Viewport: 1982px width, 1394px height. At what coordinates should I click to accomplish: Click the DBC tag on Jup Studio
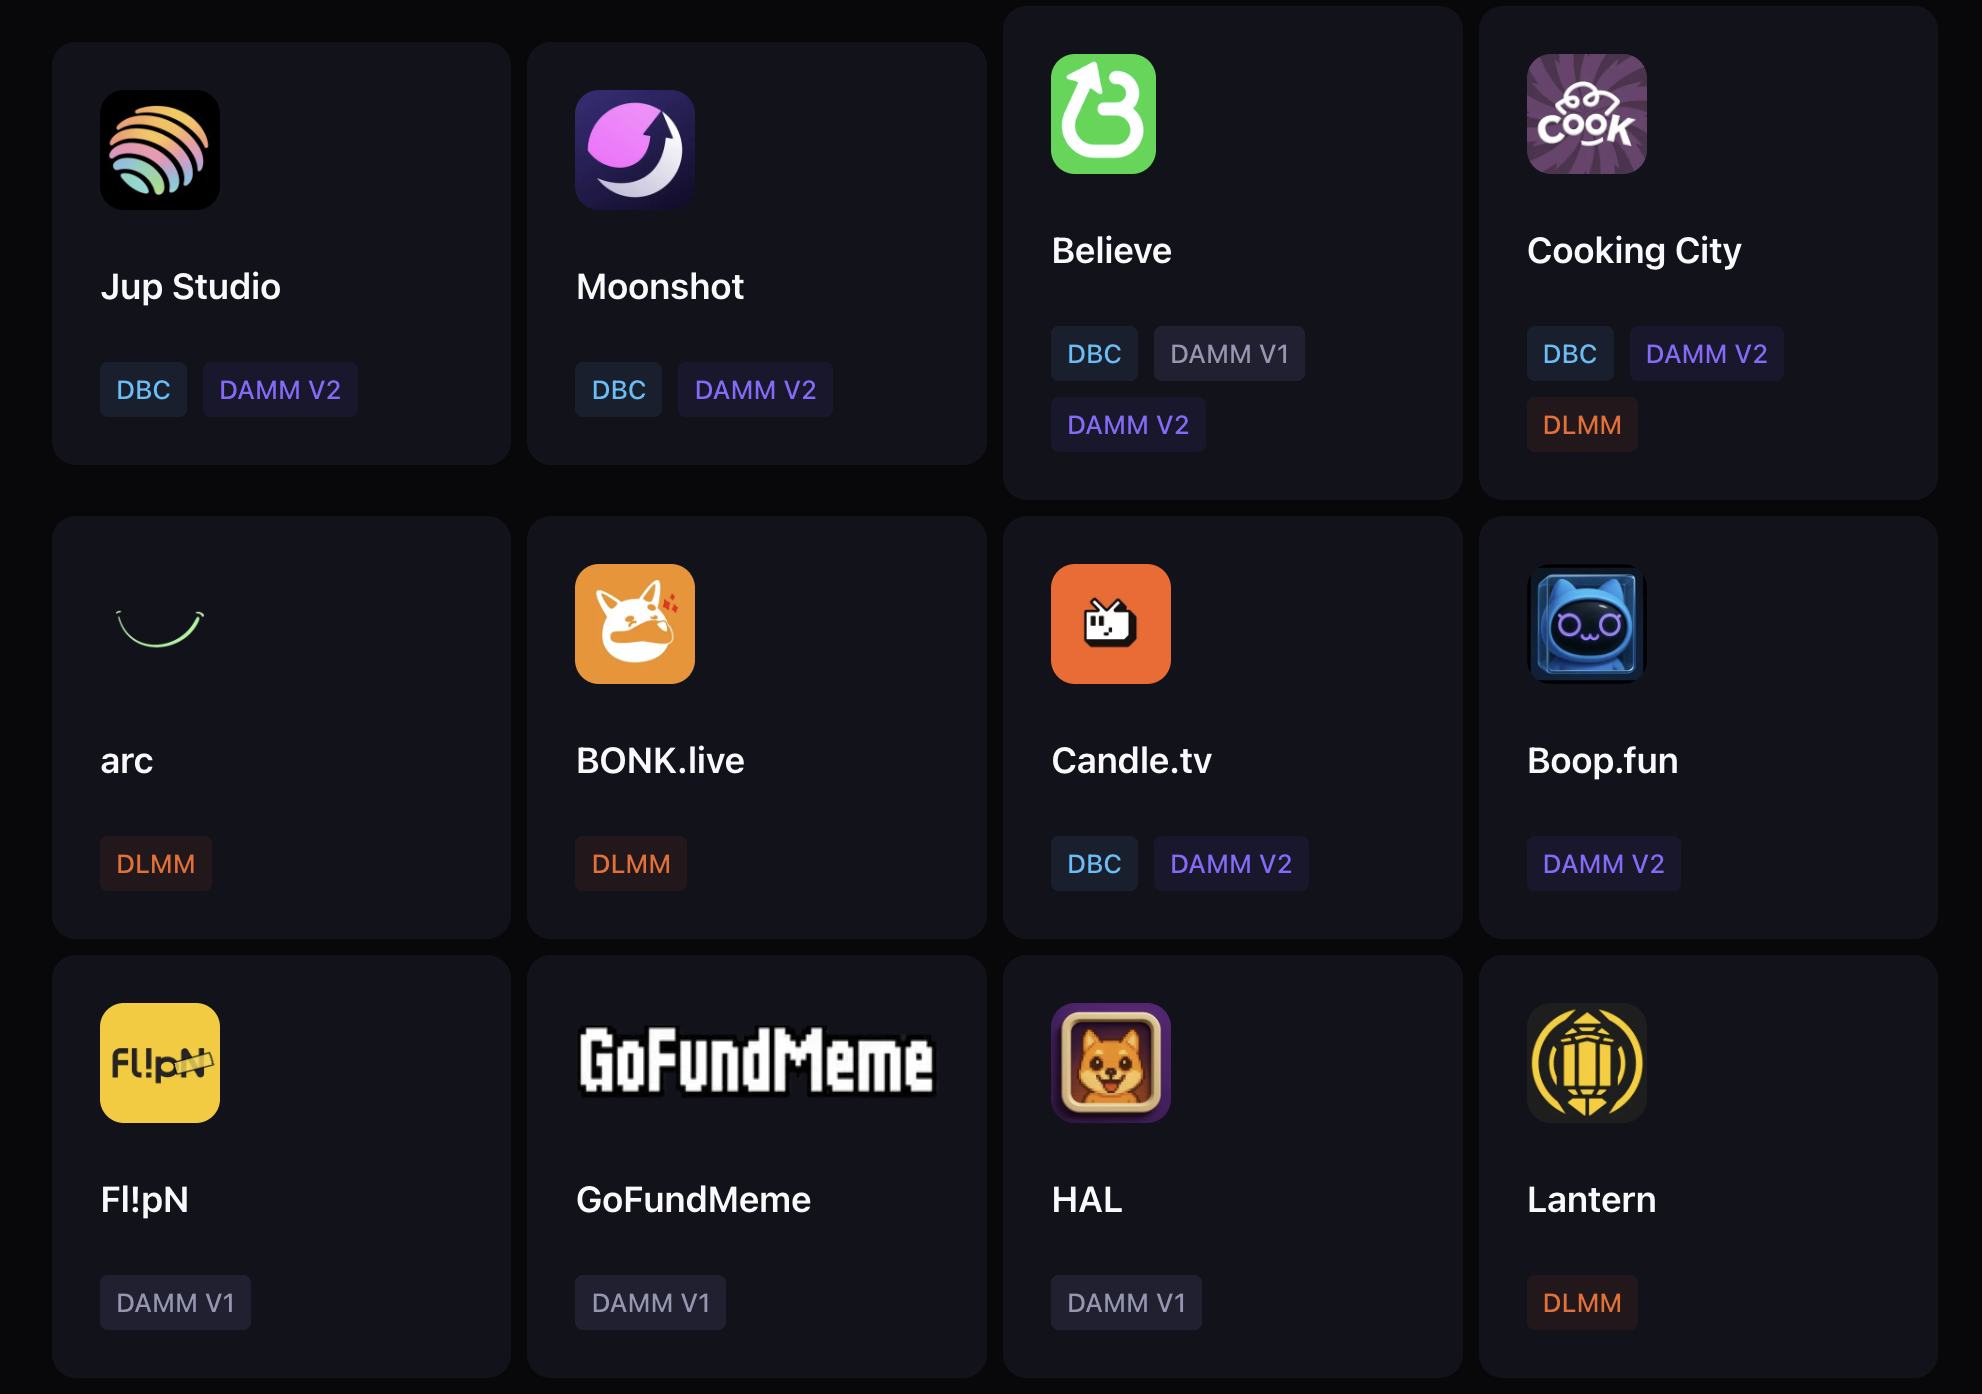(x=143, y=390)
